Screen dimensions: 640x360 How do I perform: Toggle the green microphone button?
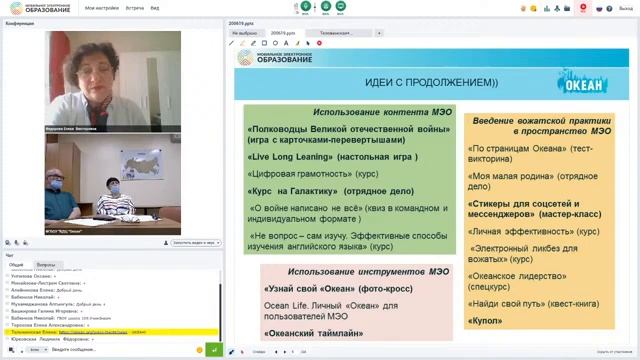pos(306,6)
